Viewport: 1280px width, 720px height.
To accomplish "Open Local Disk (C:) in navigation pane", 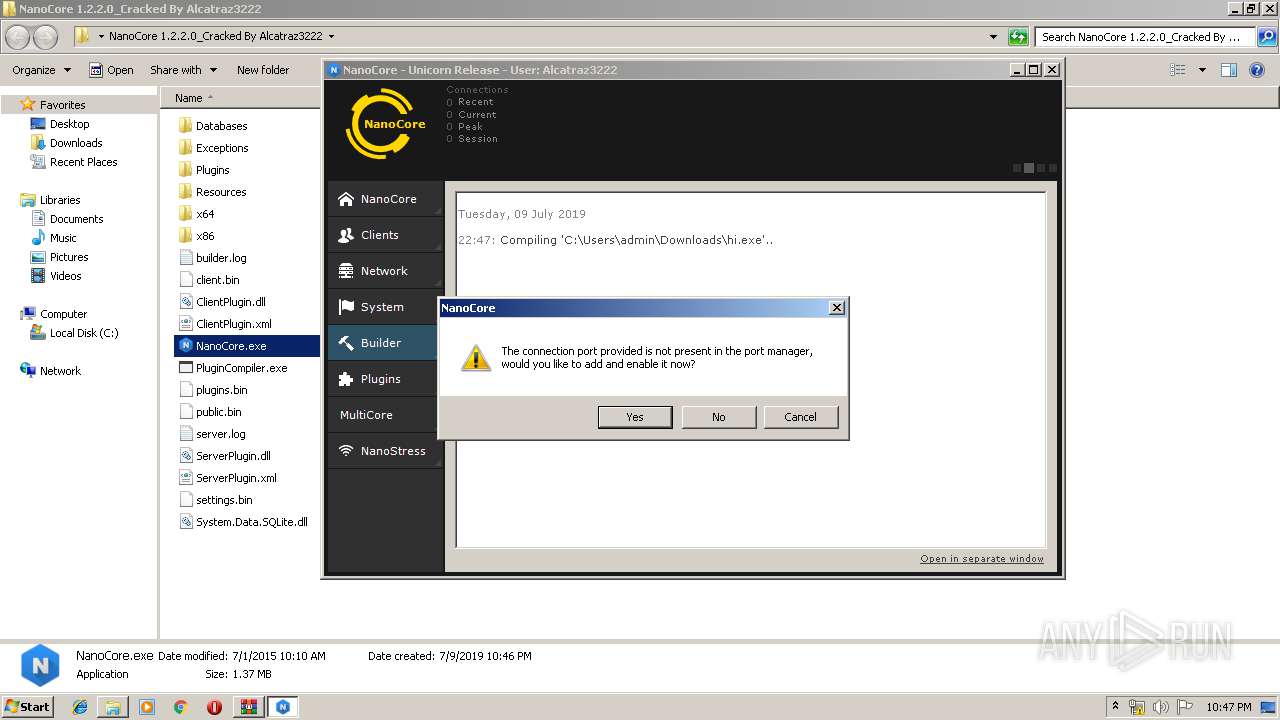I will pos(75,333).
